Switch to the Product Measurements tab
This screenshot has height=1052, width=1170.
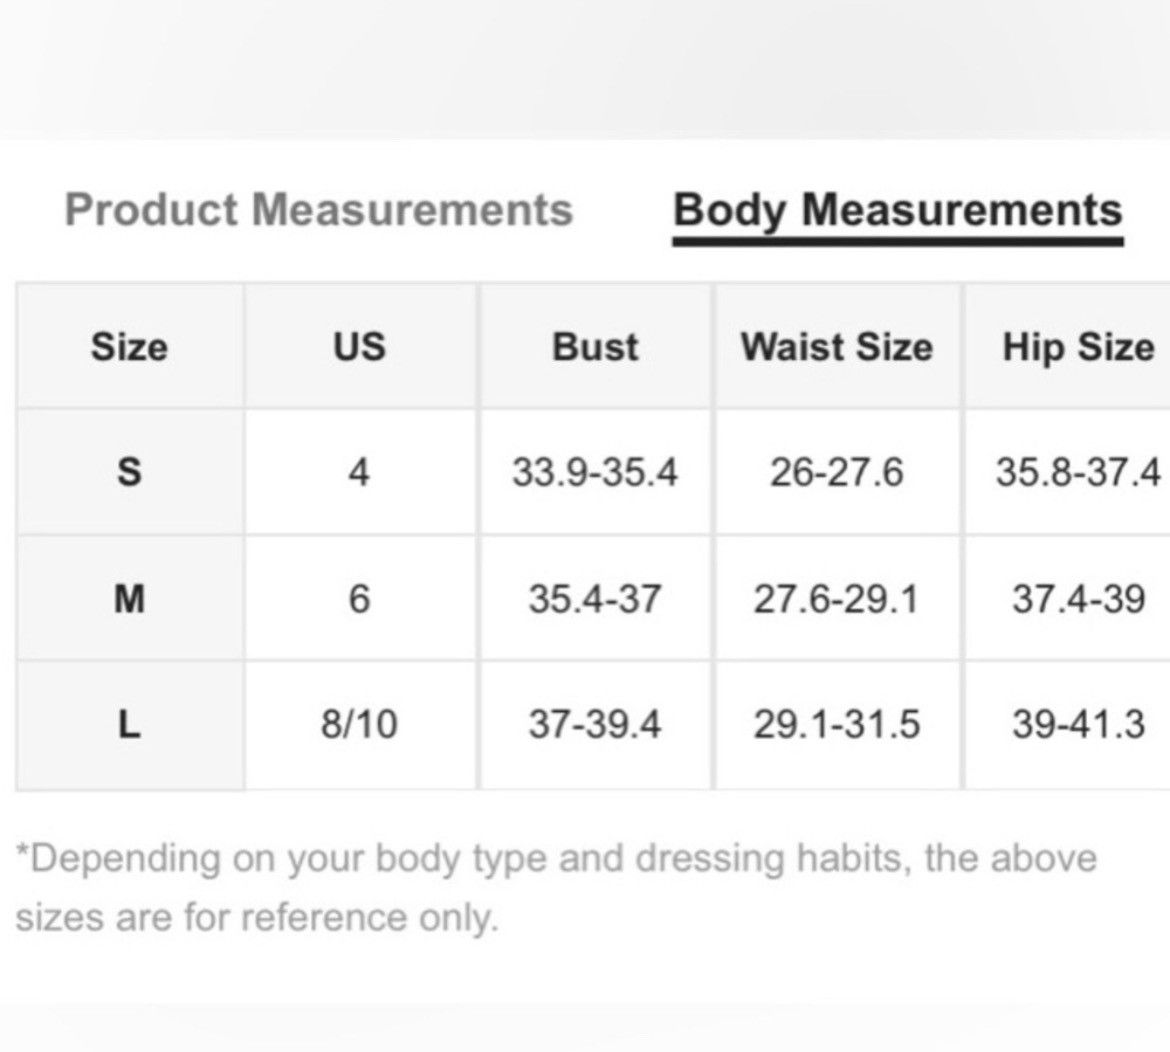(x=319, y=210)
